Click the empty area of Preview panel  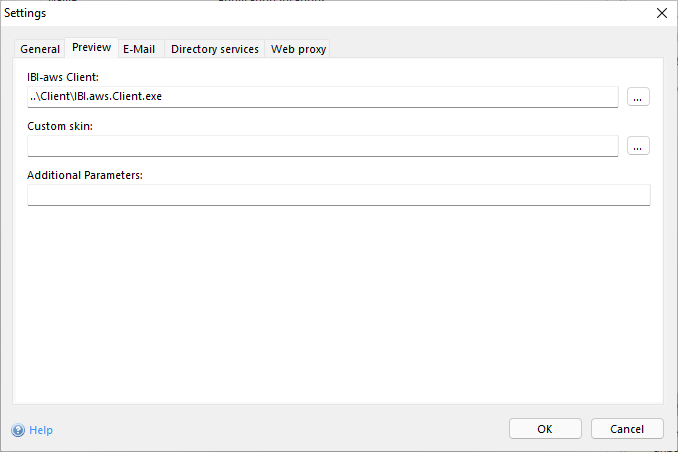click(x=338, y=300)
